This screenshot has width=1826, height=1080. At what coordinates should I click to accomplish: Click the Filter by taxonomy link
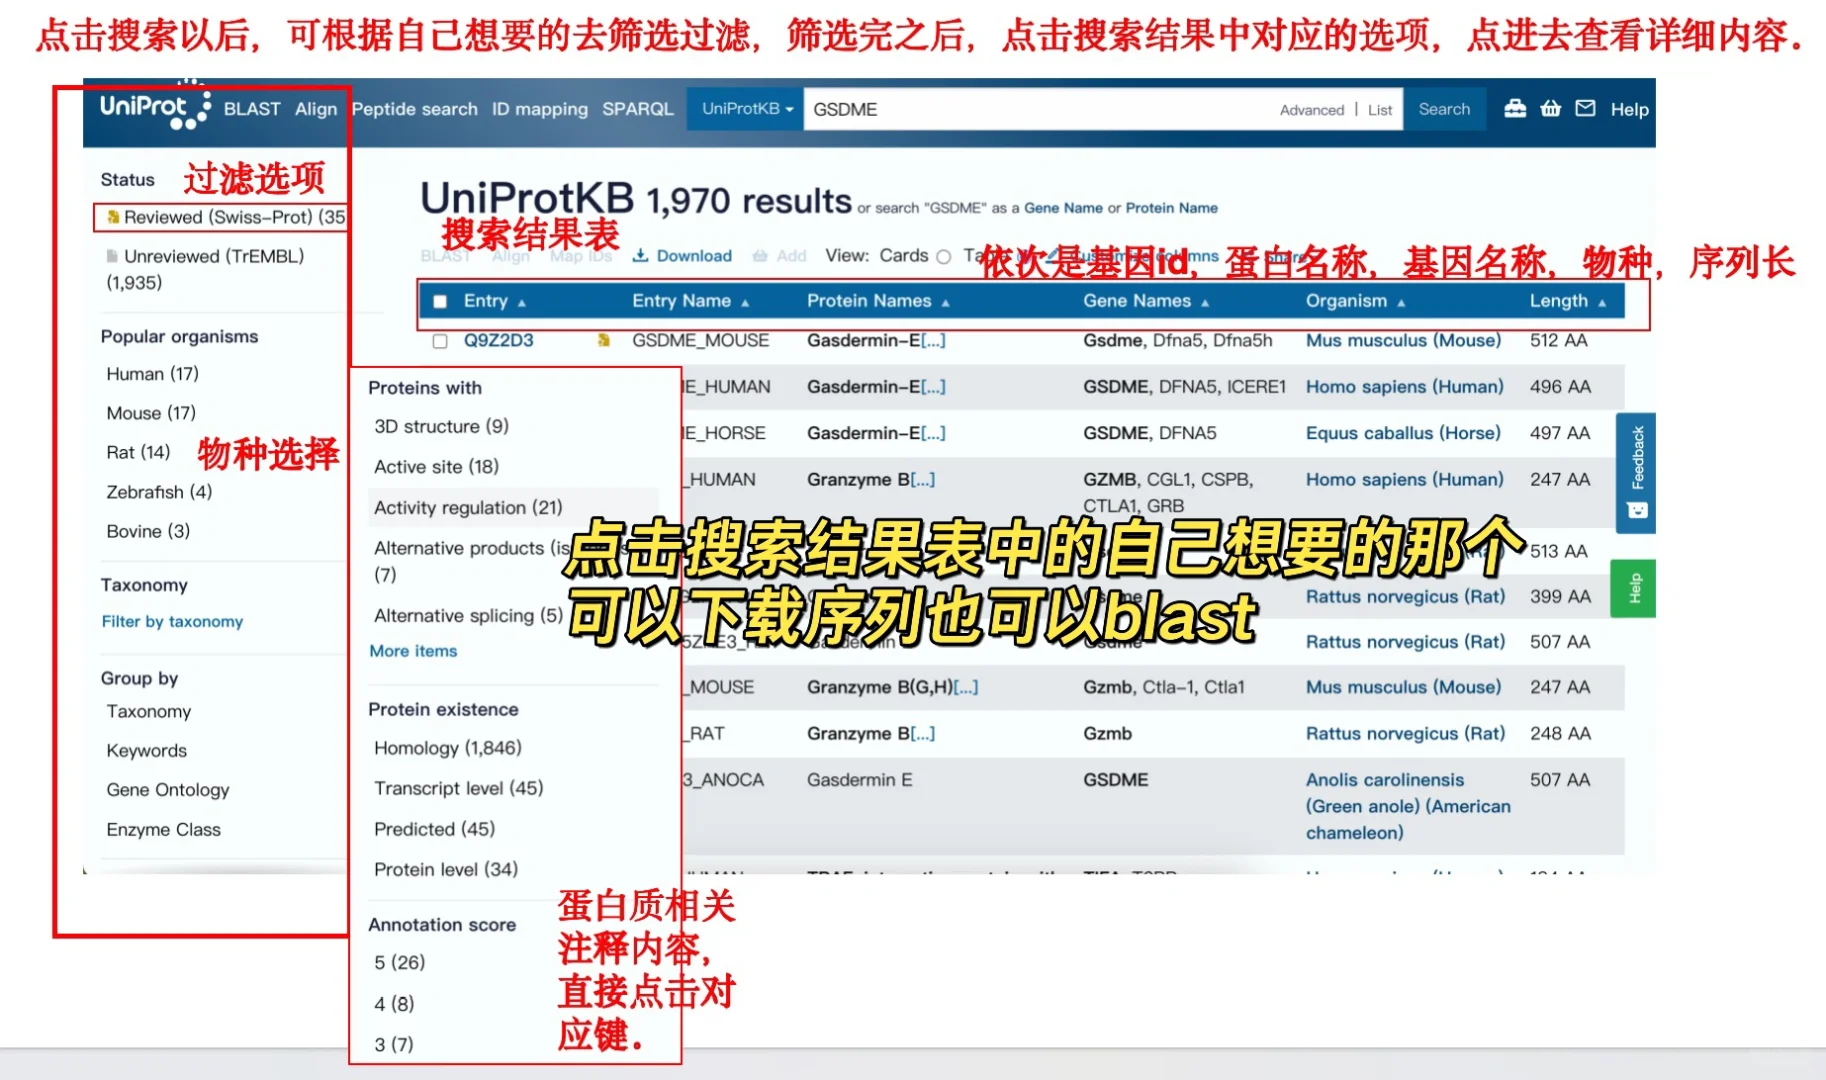click(x=172, y=622)
